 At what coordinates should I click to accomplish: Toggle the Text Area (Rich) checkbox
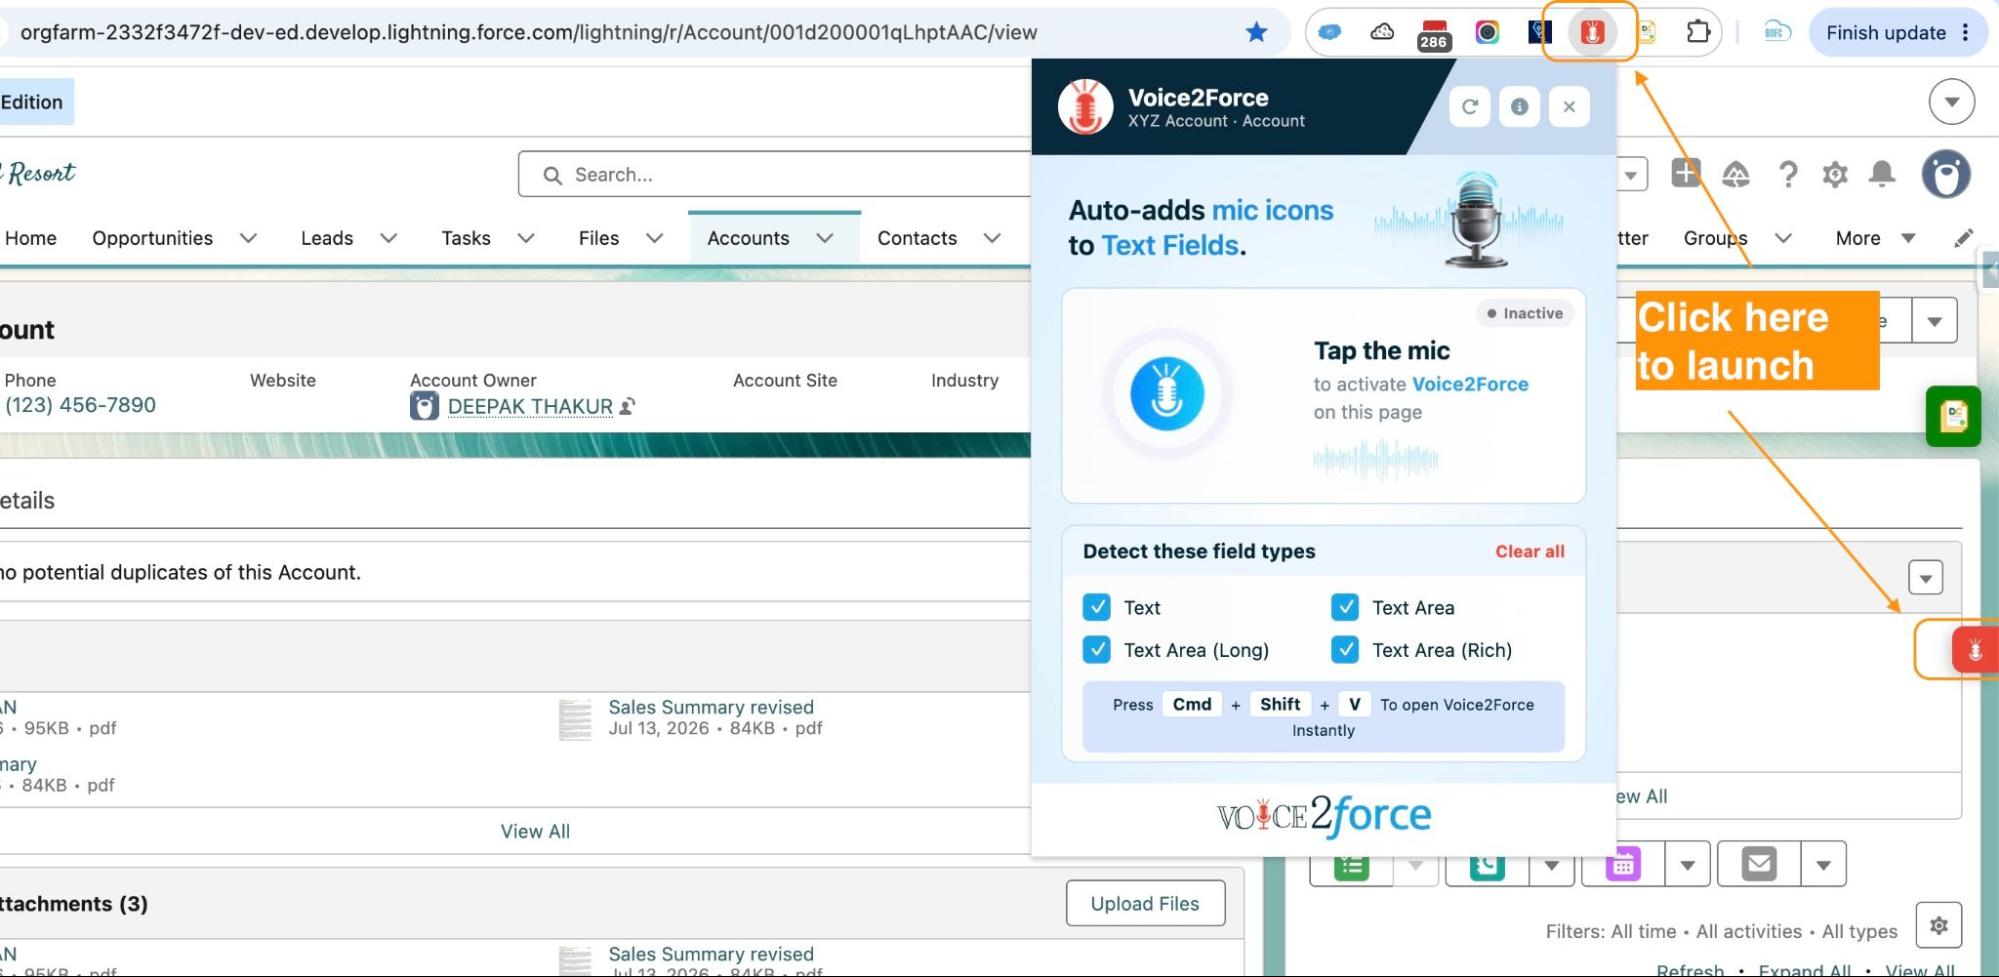point(1345,650)
